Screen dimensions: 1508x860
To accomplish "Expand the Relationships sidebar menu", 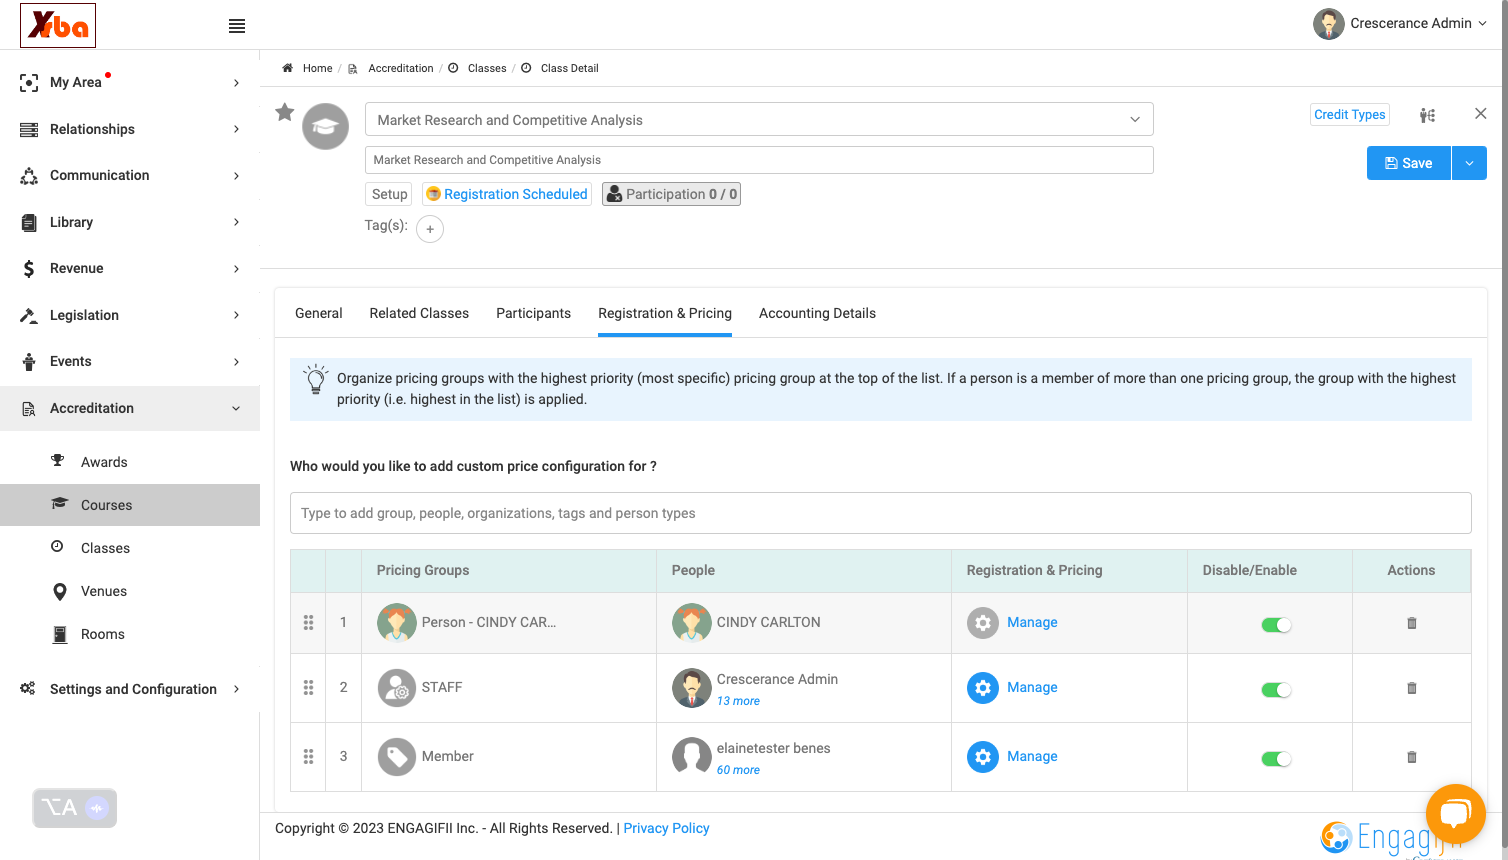I will [130, 129].
